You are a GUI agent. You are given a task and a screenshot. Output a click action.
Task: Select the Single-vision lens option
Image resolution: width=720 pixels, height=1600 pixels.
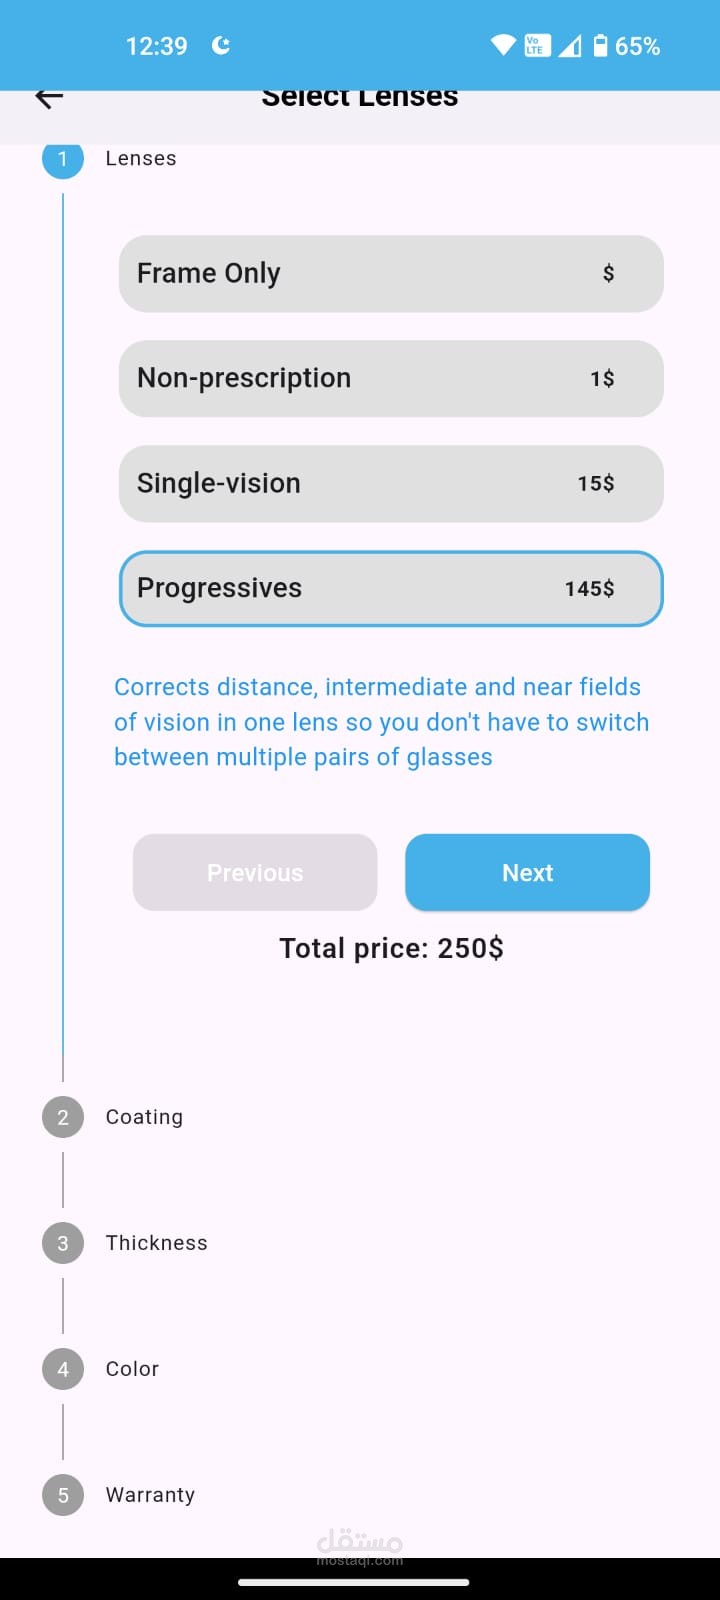coord(391,484)
